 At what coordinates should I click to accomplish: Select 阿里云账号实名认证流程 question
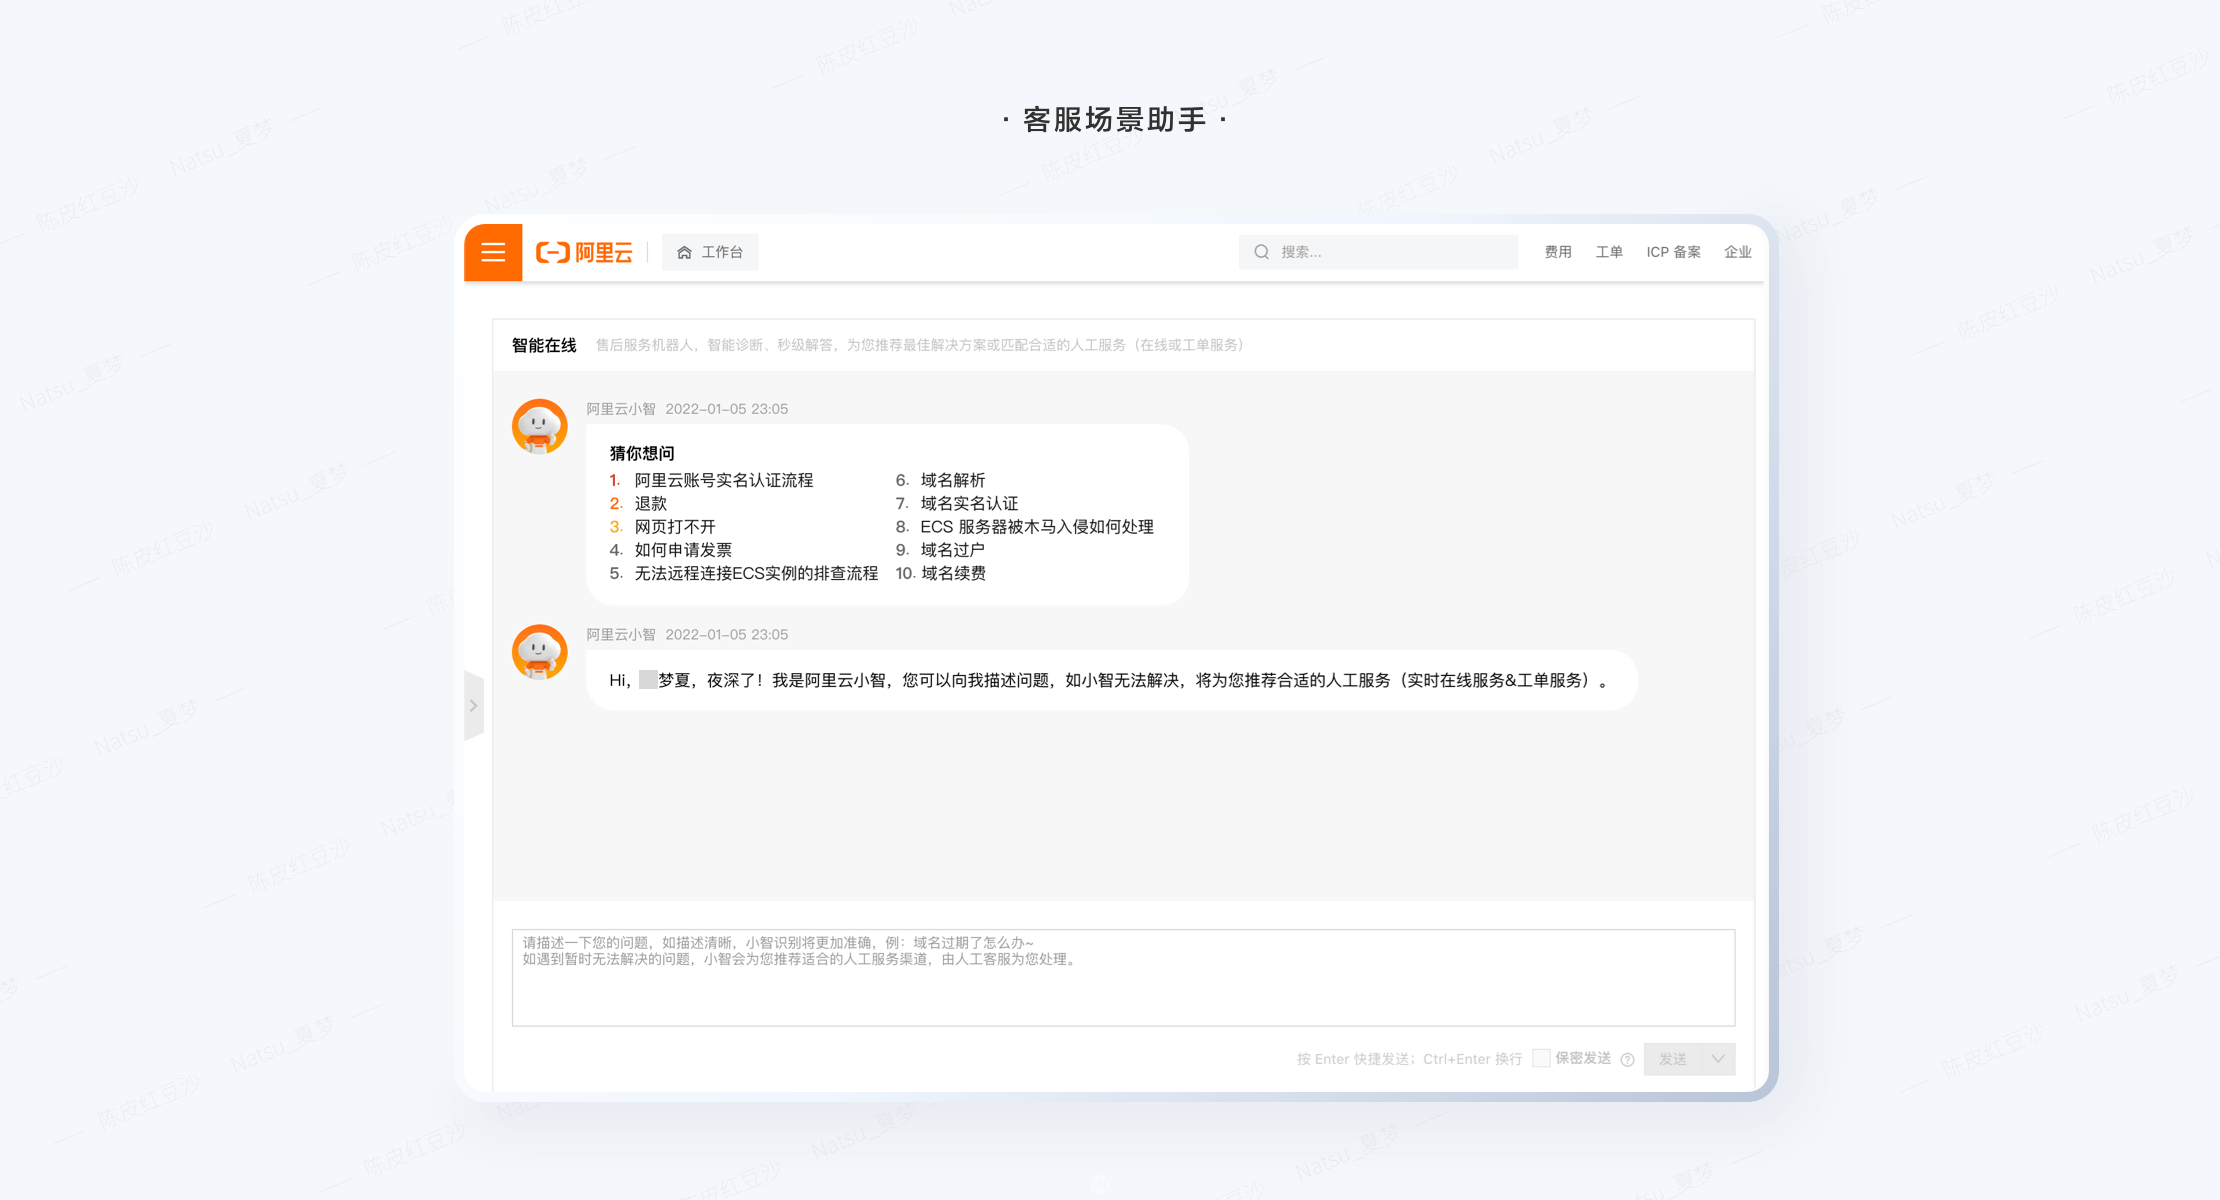click(x=724, y=480)
